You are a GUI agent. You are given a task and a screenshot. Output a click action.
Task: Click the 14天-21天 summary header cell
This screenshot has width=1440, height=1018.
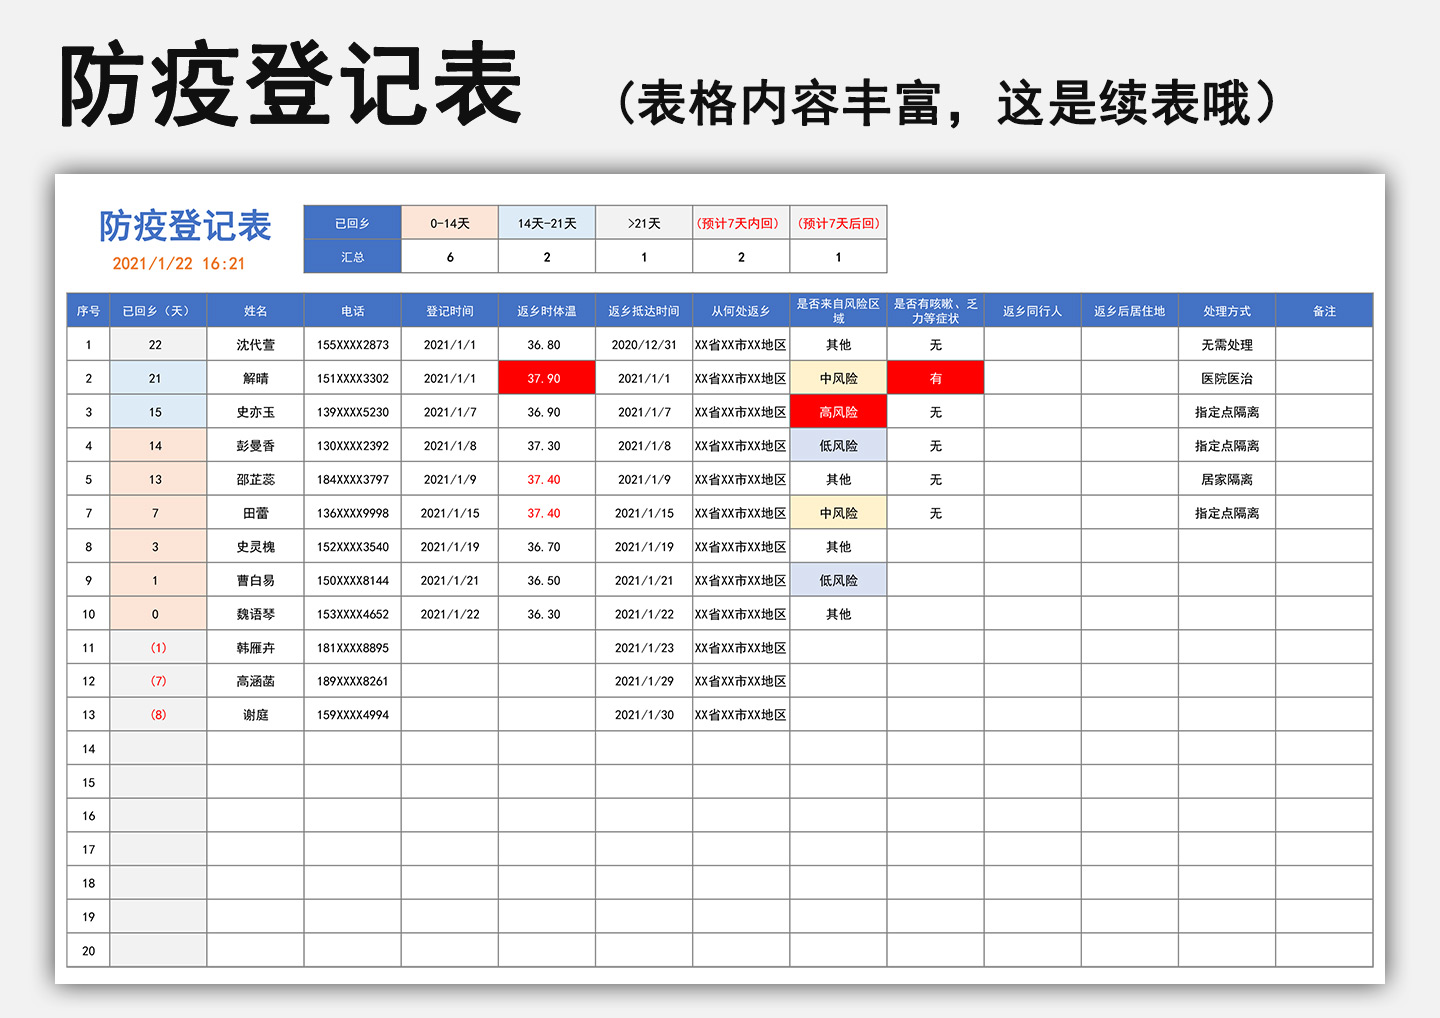pyautogui.click(x=547, y=223)
